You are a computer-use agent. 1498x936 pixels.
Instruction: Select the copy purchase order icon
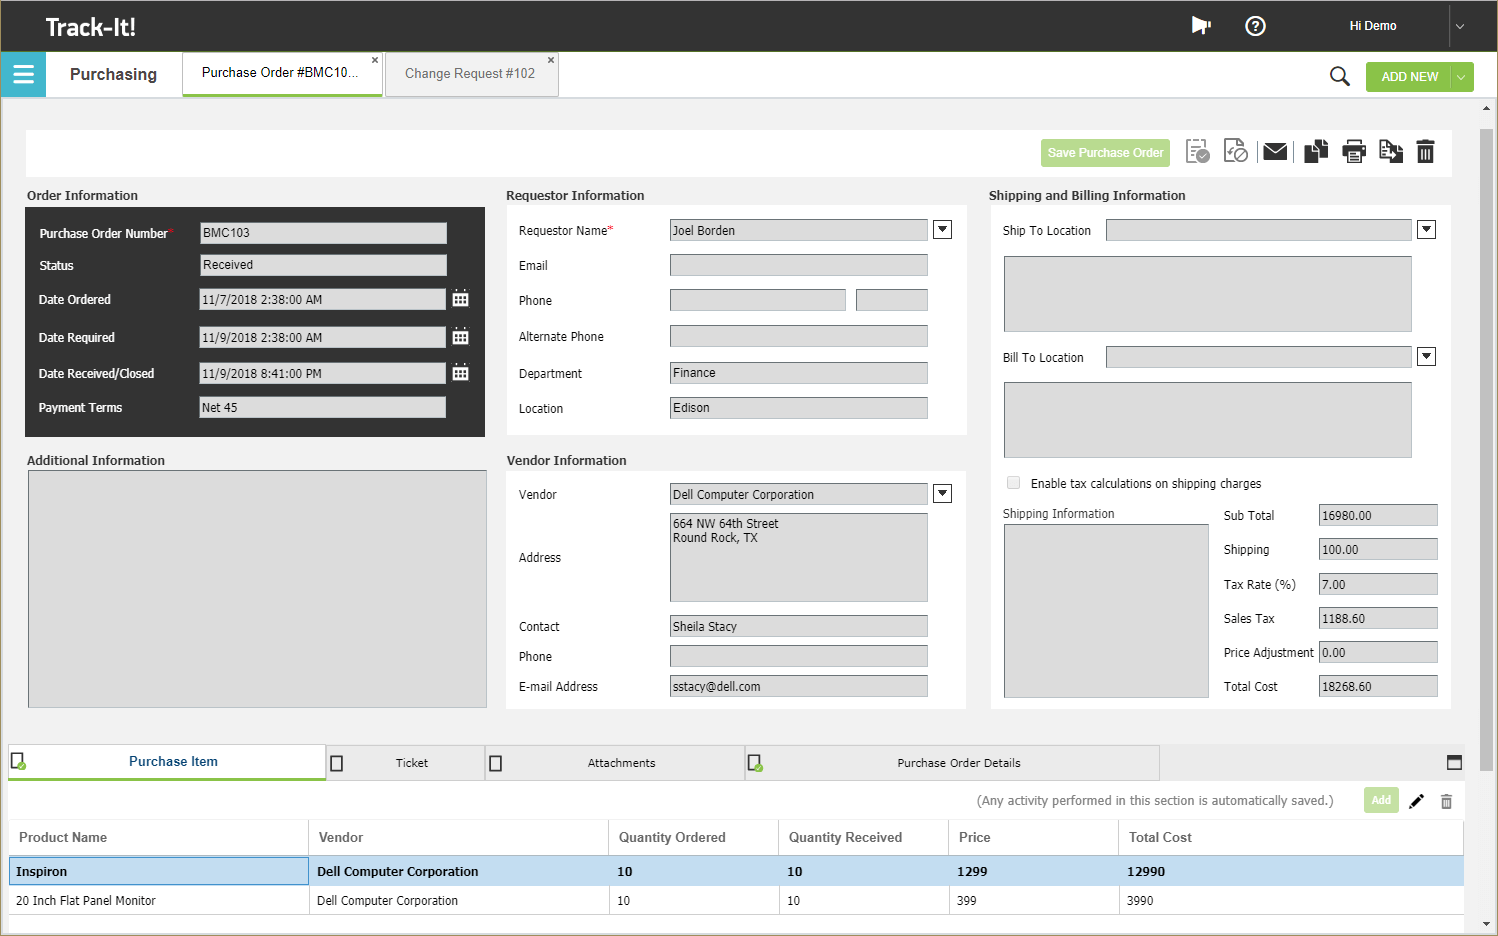click(1315, 151)
